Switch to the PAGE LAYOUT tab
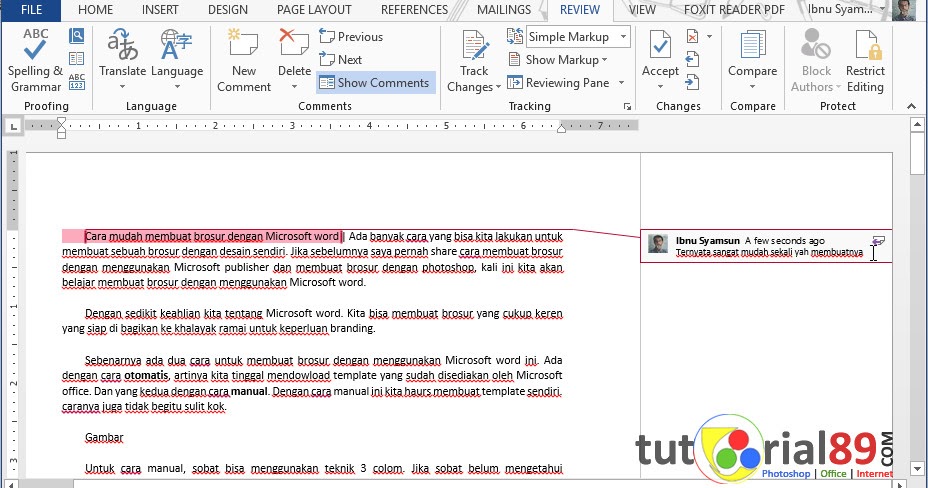Image resolution: width=928 pixels, height=488 pixels. tap(314, 10)
